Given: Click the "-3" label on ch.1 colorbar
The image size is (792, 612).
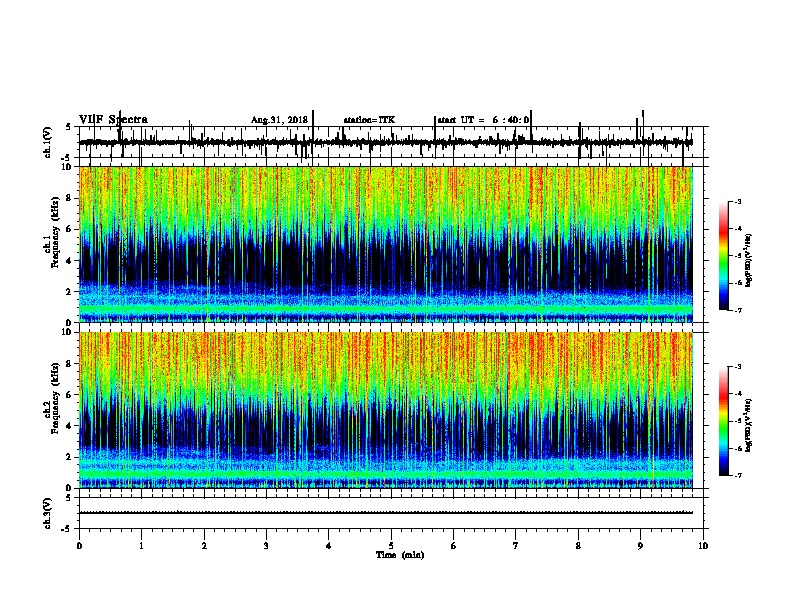Looking at the screenshot, I should click(x=737, y=202).
